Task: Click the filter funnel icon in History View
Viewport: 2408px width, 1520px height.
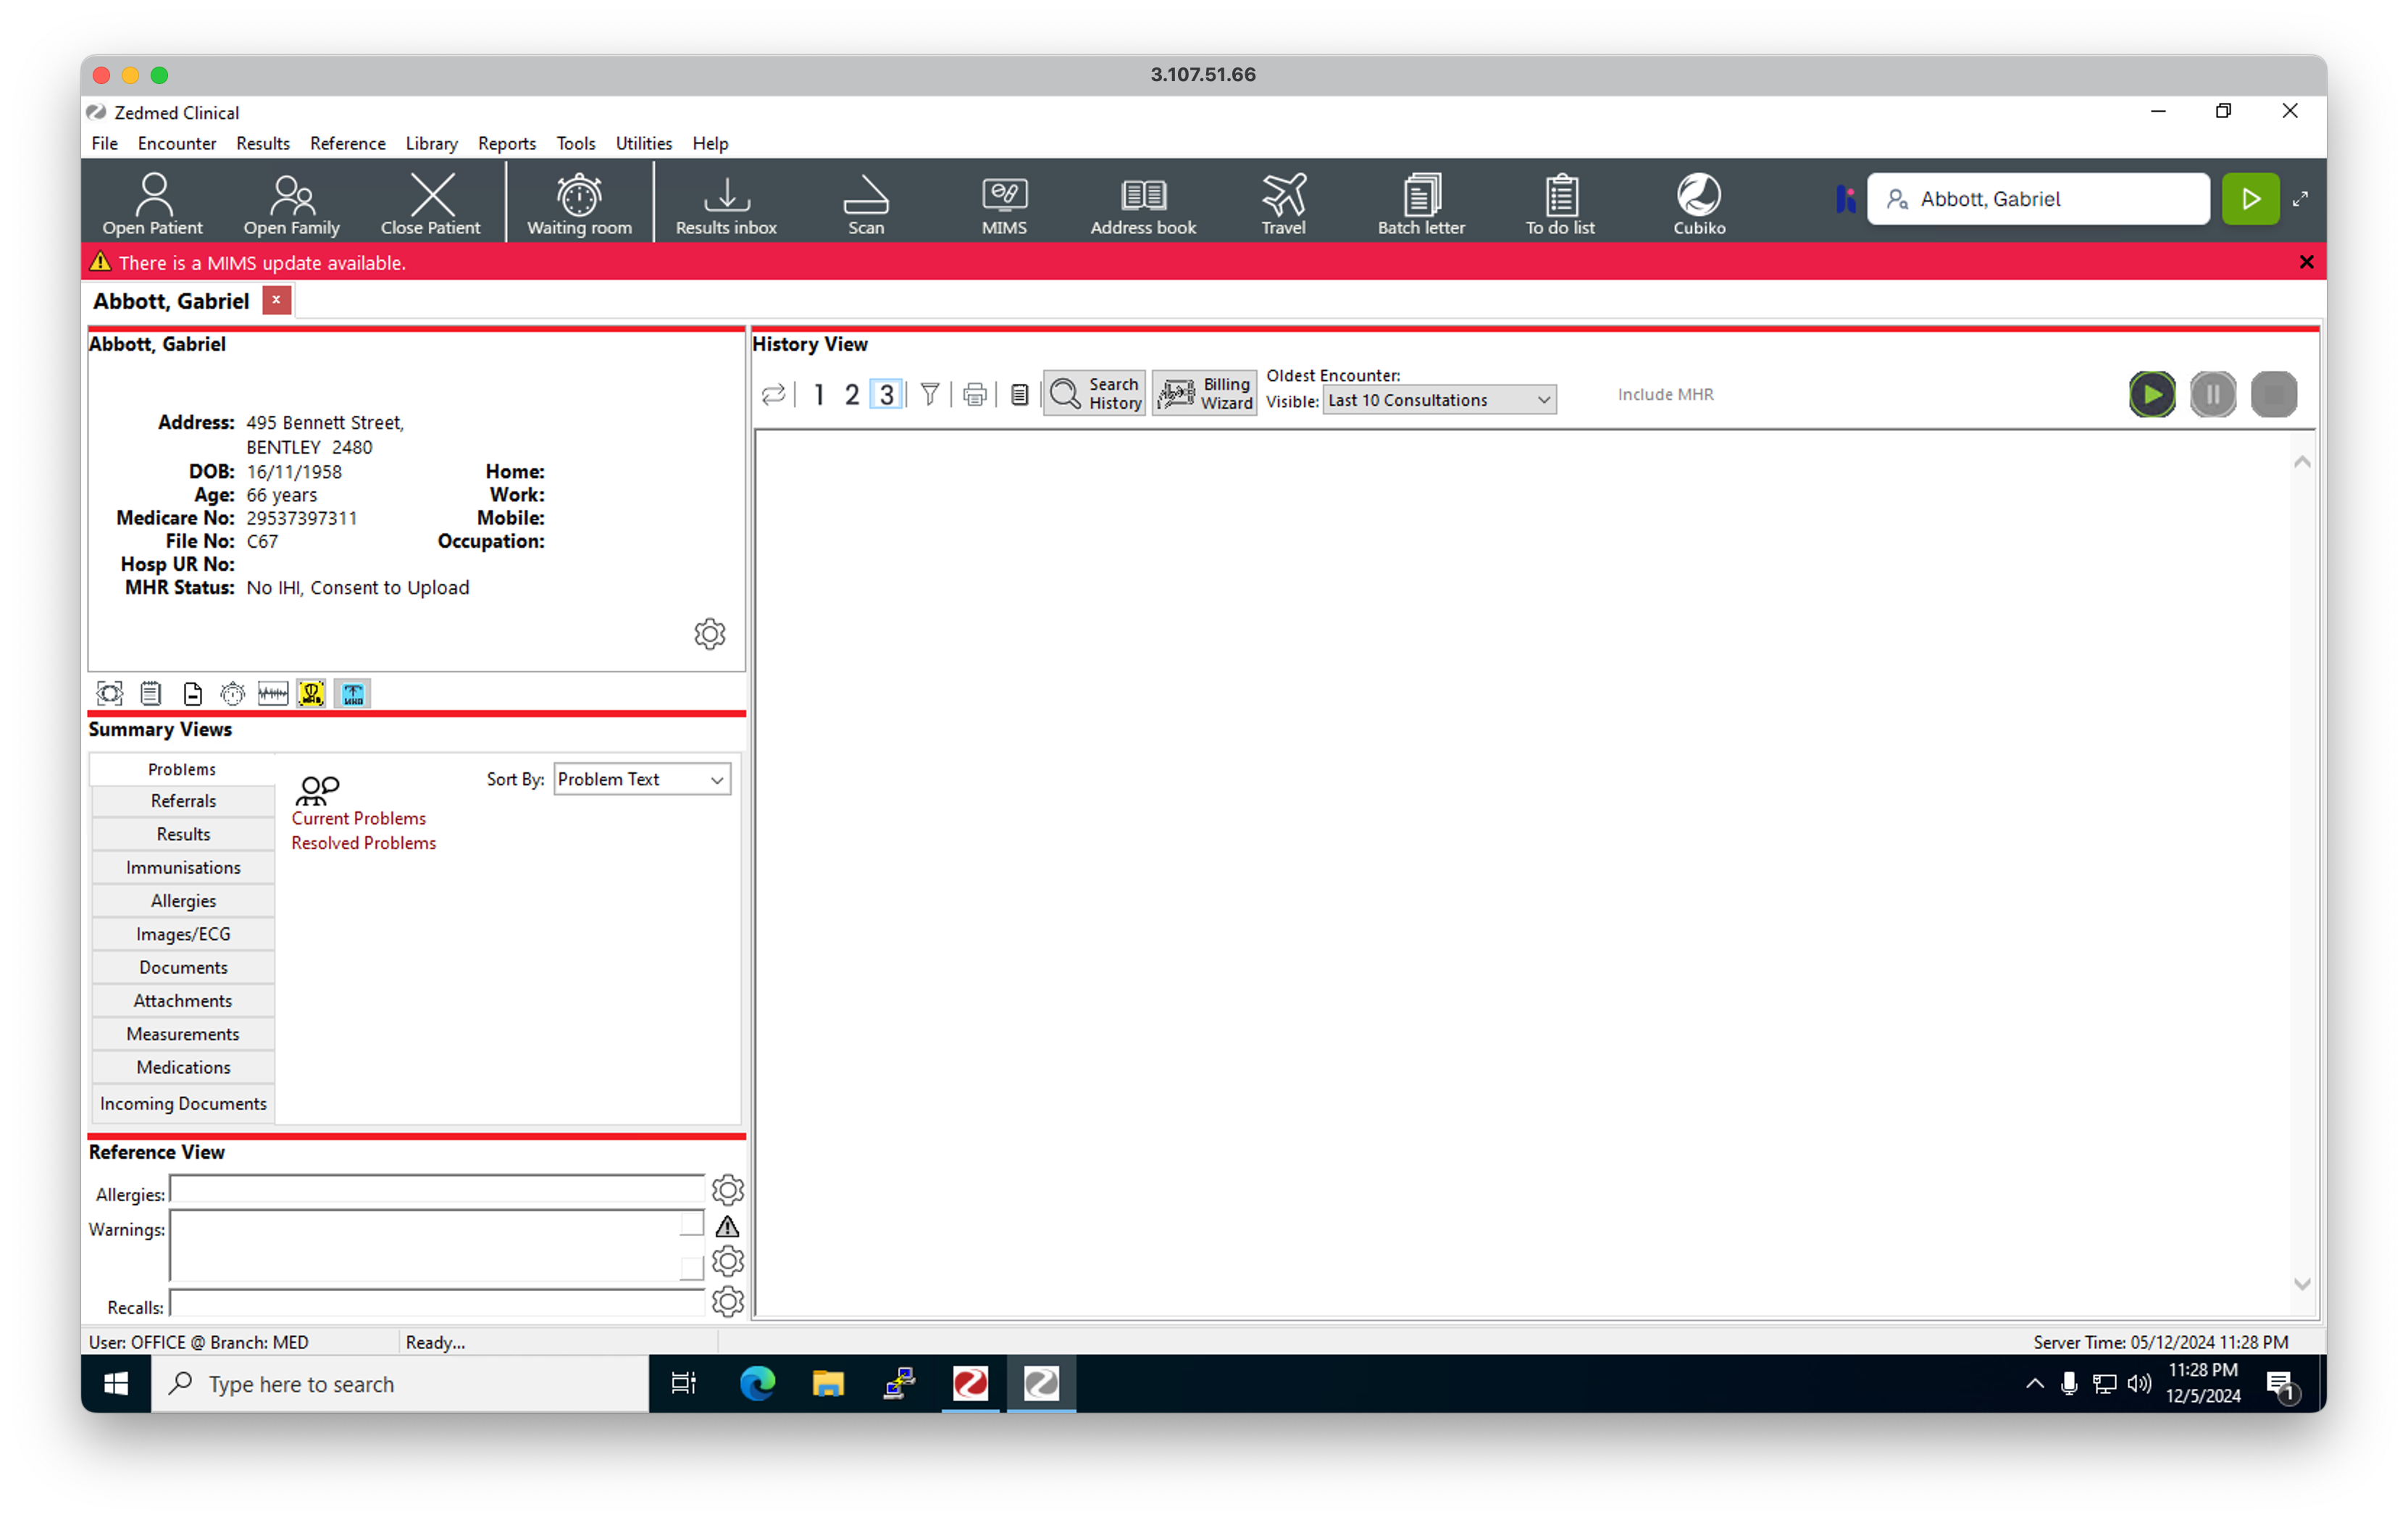Action: (930, 395)
